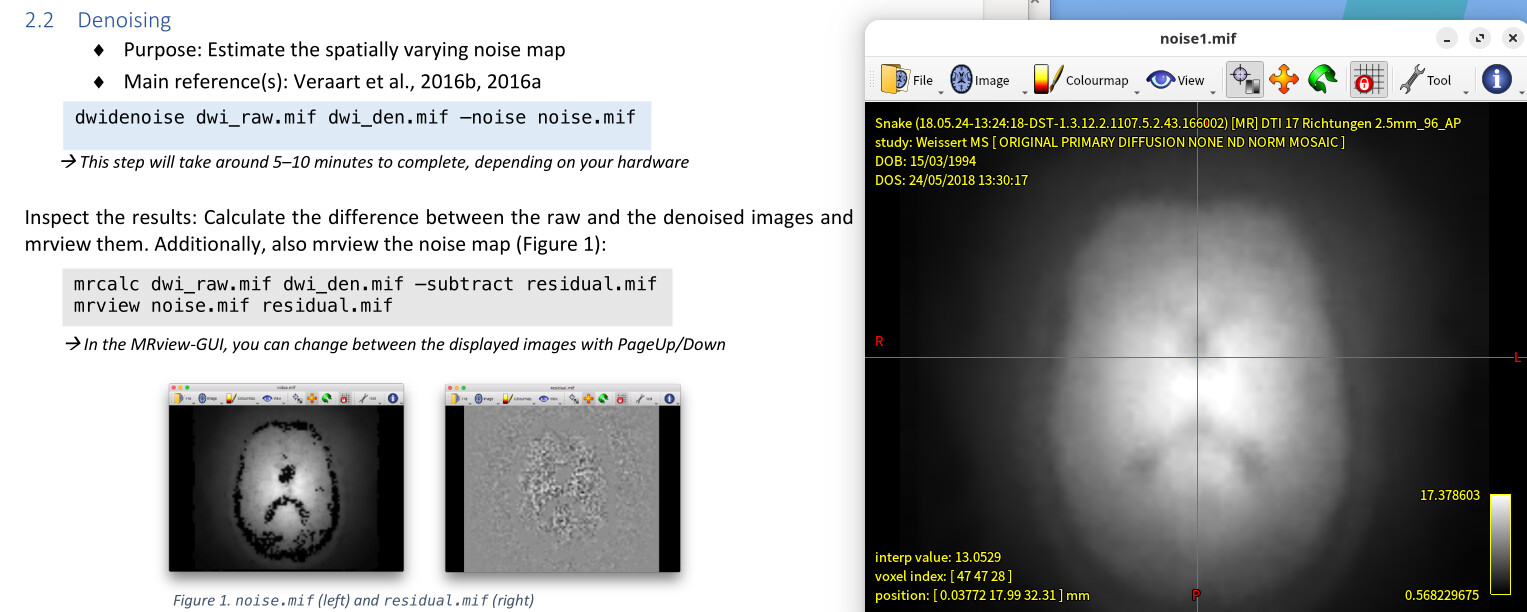Click the greyscale colour bar in viewer
Screen dimensions: 1527x612
[1499, 544]
